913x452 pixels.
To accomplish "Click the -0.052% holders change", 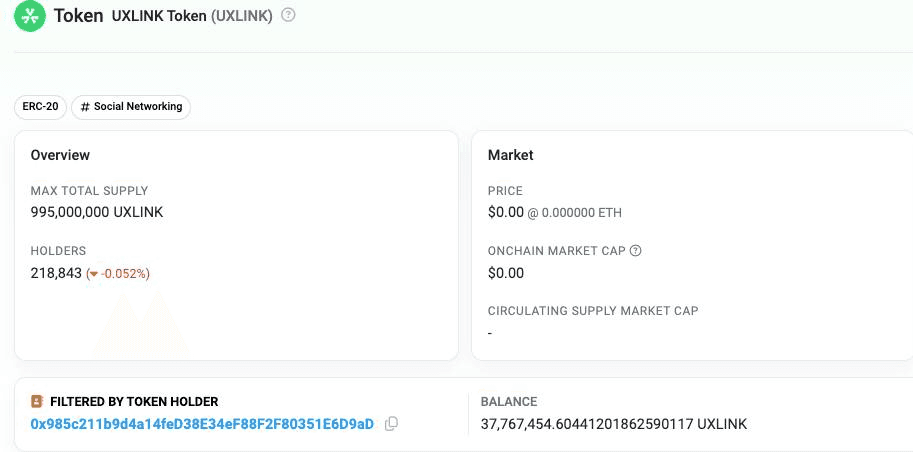I will 123,274.
